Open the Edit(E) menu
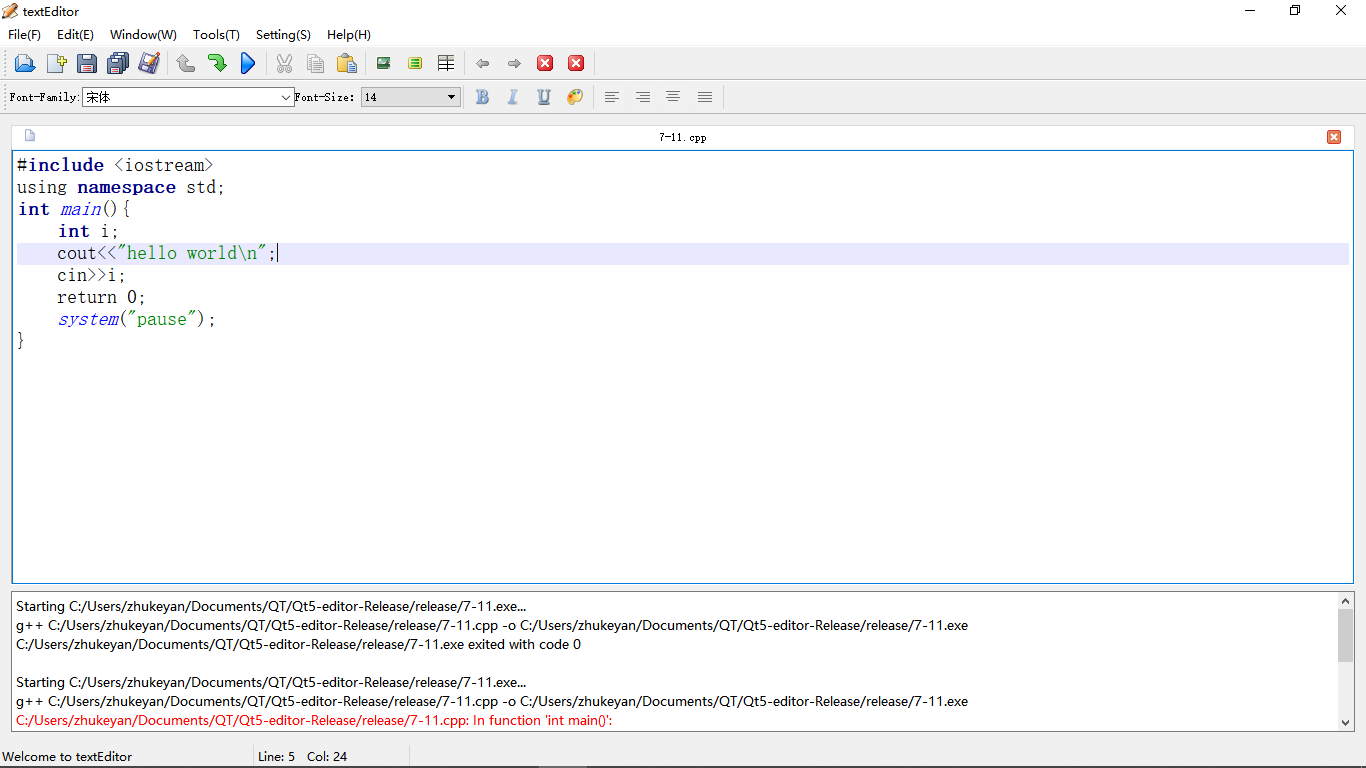Image resolution: width=1366 pixels, height=768 pixels. point(75,35)
